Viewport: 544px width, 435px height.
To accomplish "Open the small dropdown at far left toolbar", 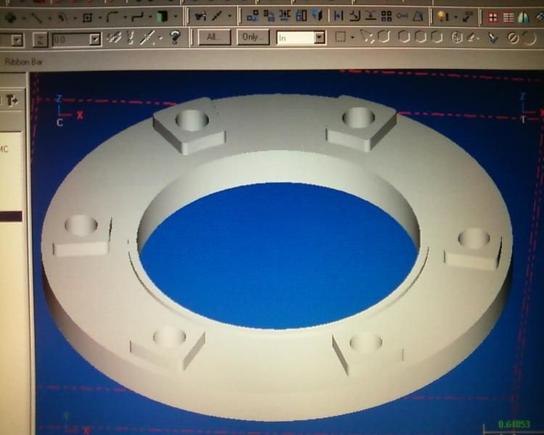I will (x=16, y=40).
